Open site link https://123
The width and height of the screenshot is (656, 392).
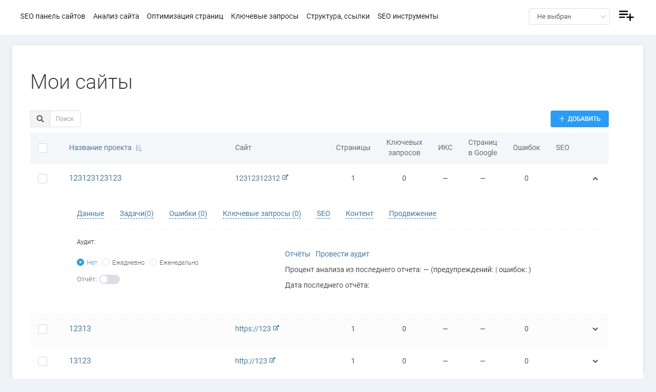[253, 328]
